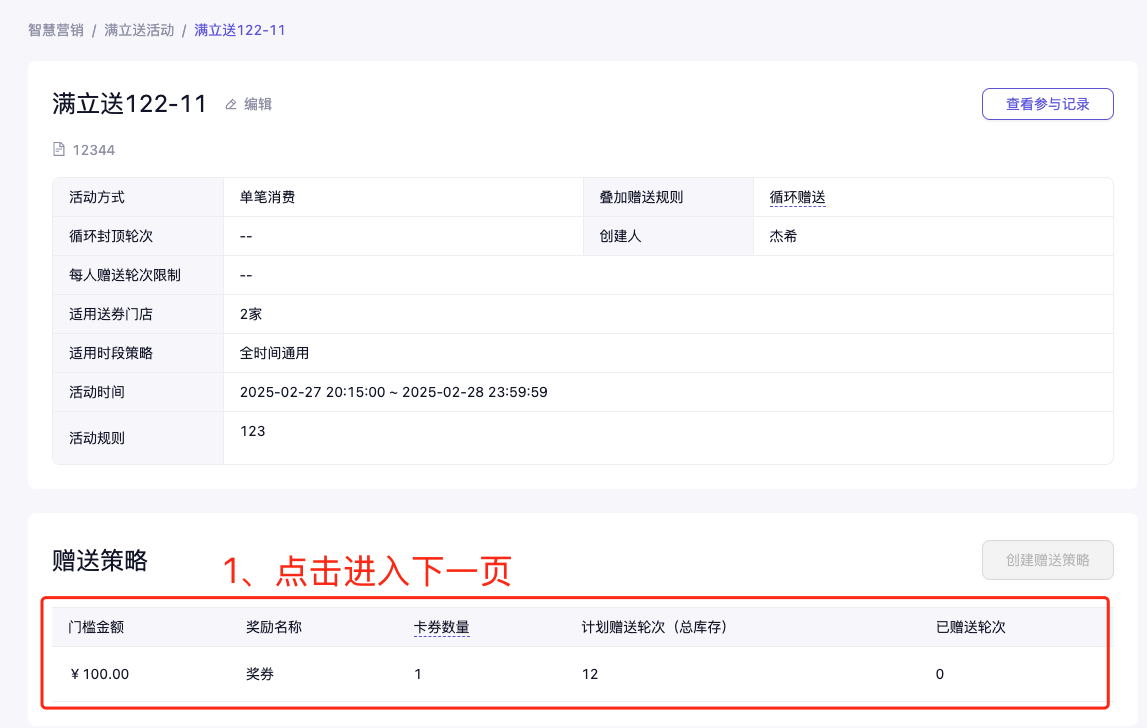The width and height of the screenshot is (1147, 728).
Task: Click the 编辑 text label
Action: tap(258, 104)
